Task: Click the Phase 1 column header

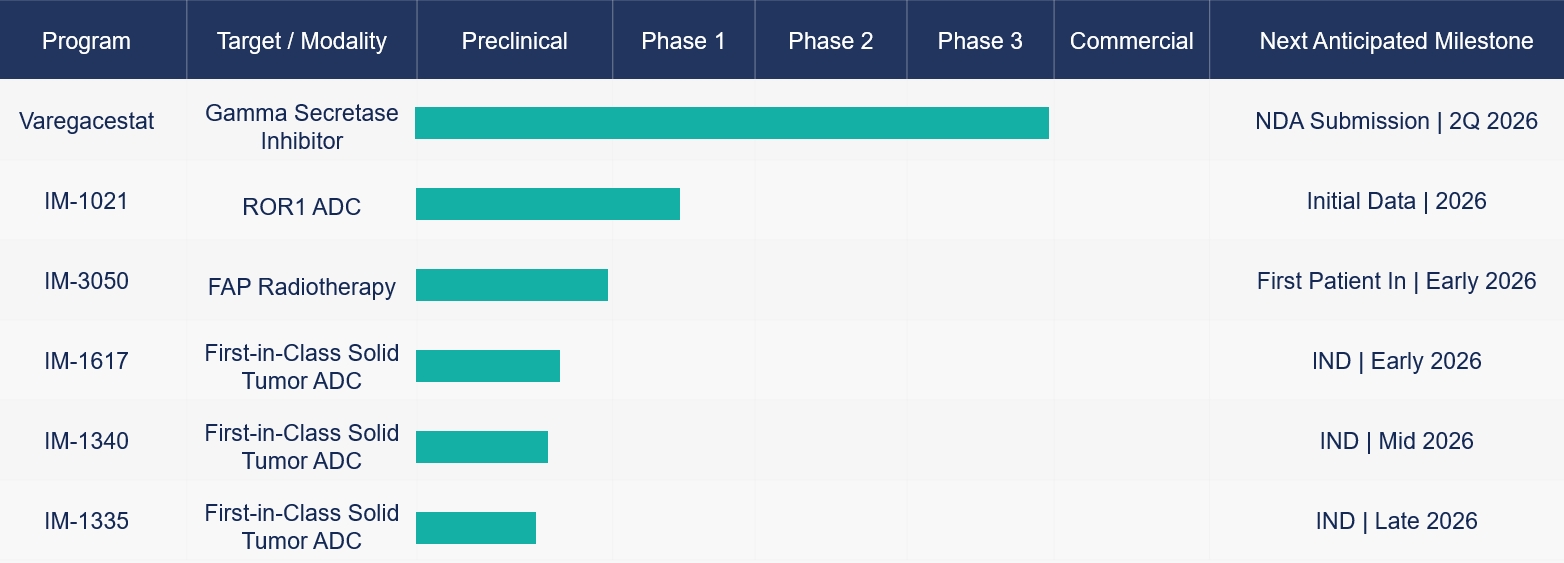Action: [683, 41]
